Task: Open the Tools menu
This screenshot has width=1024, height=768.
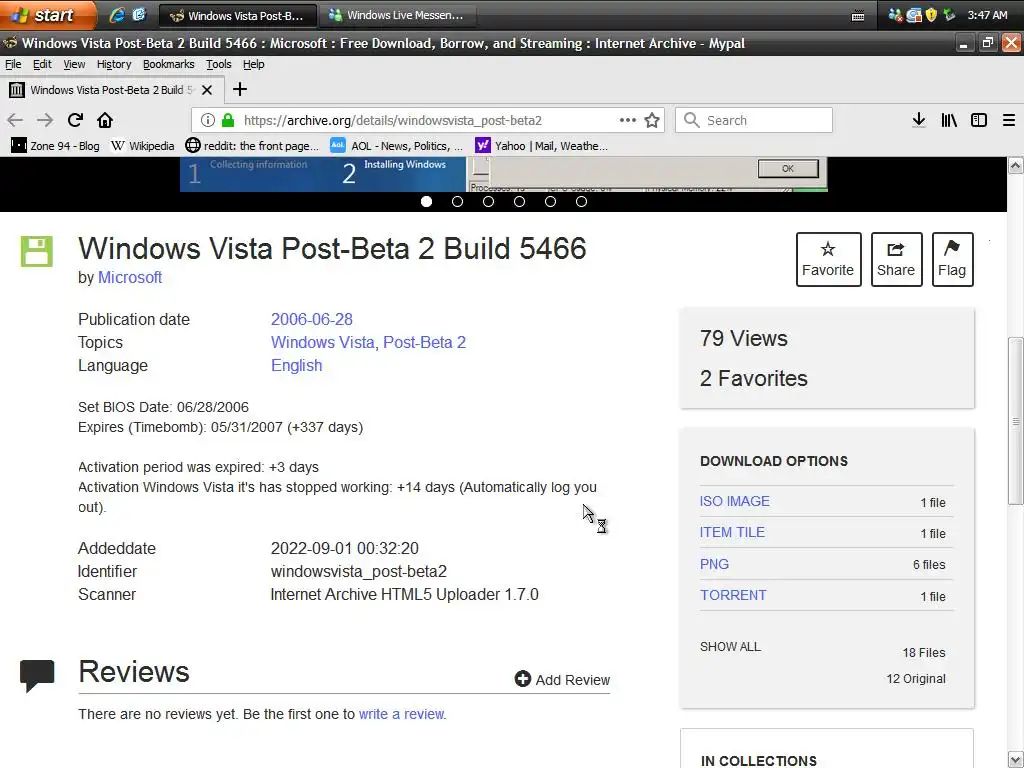Action: (x=219, y=64)
